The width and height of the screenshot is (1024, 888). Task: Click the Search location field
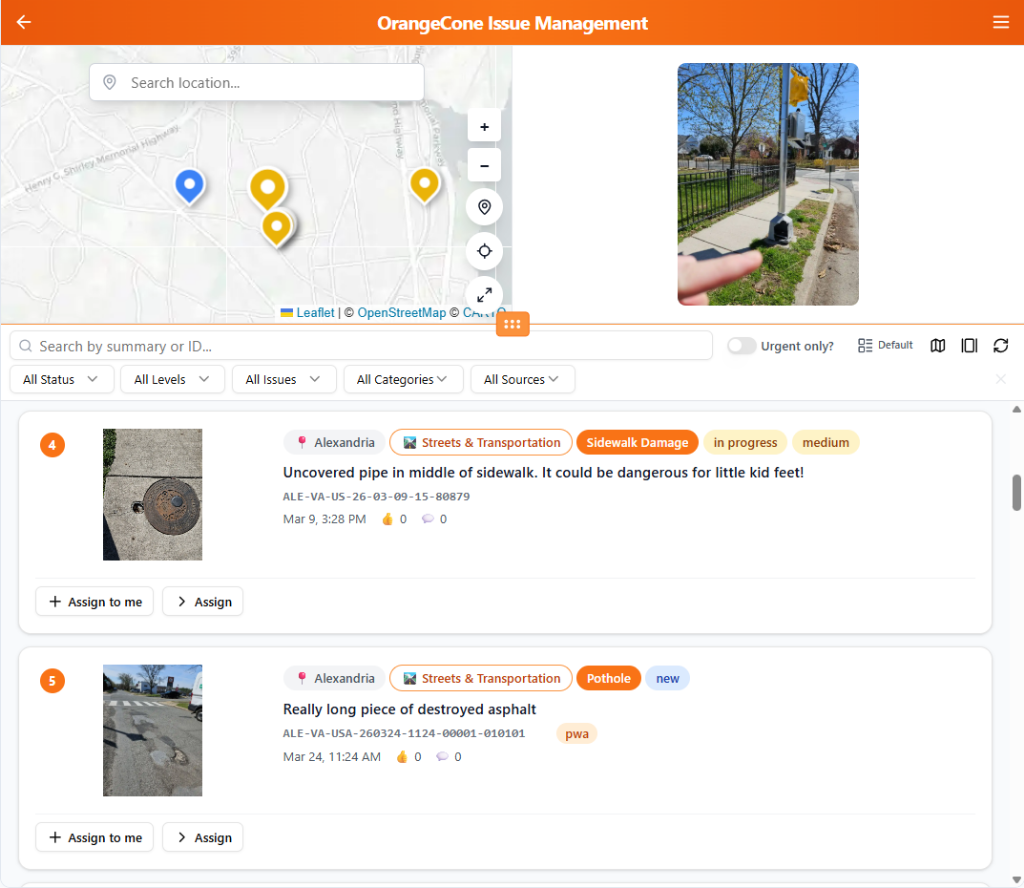pyautogui.click(x=257, y=82)
